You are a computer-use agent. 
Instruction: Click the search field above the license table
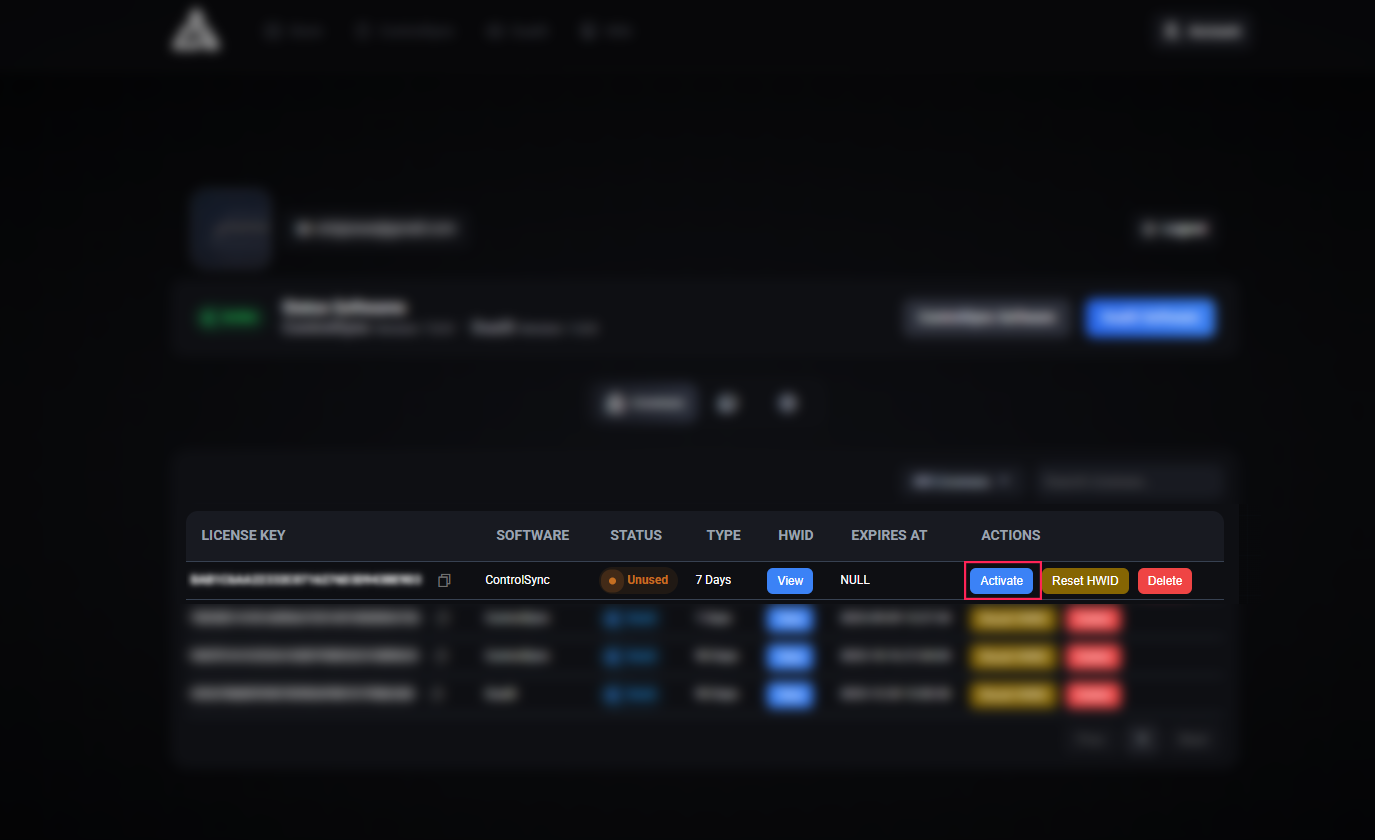click(x=1128, y=481)
